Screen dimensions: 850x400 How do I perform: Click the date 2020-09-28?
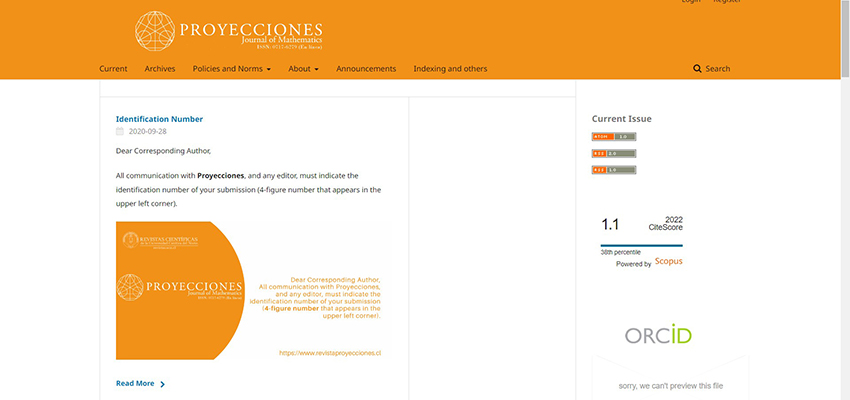coord(147,131)
